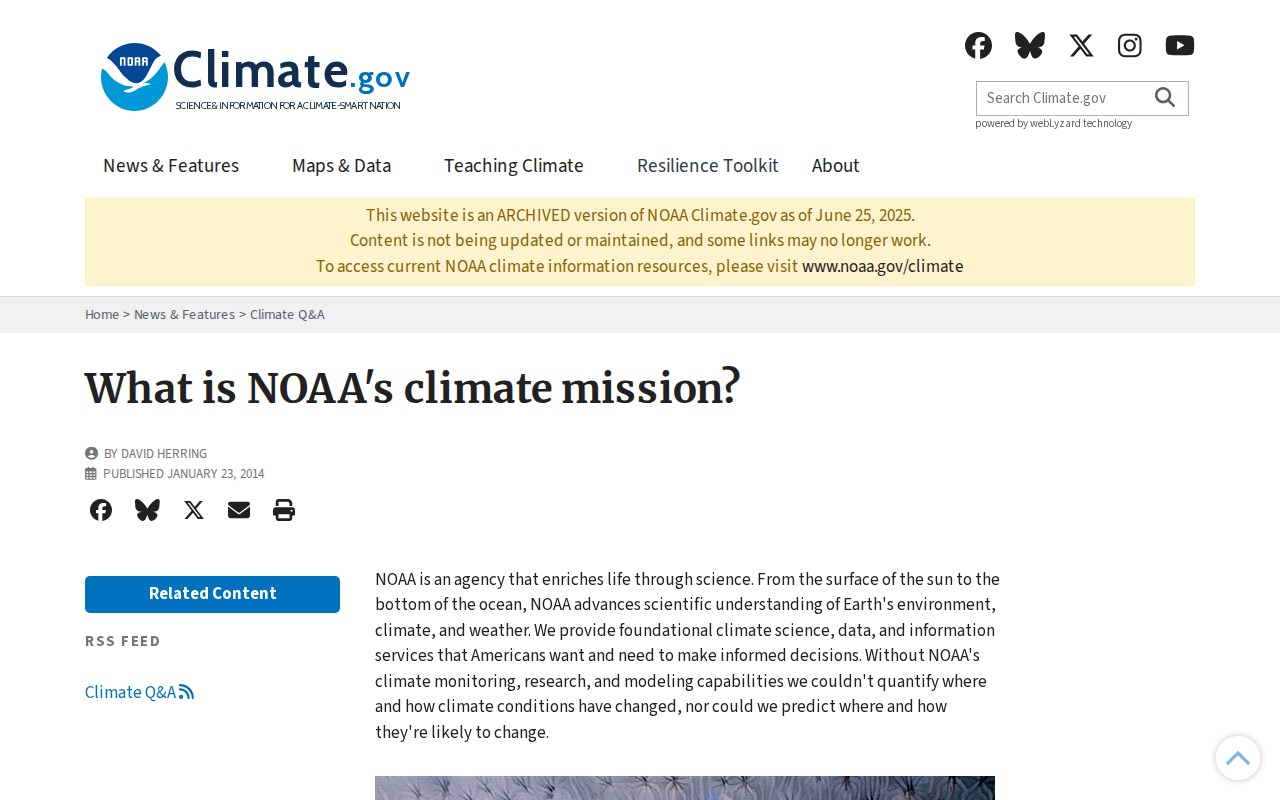The width and height of the screenshot is (1280, 800).
Task: Open NOAA Facebook page from header icon
Action: [x=978, y=45]
